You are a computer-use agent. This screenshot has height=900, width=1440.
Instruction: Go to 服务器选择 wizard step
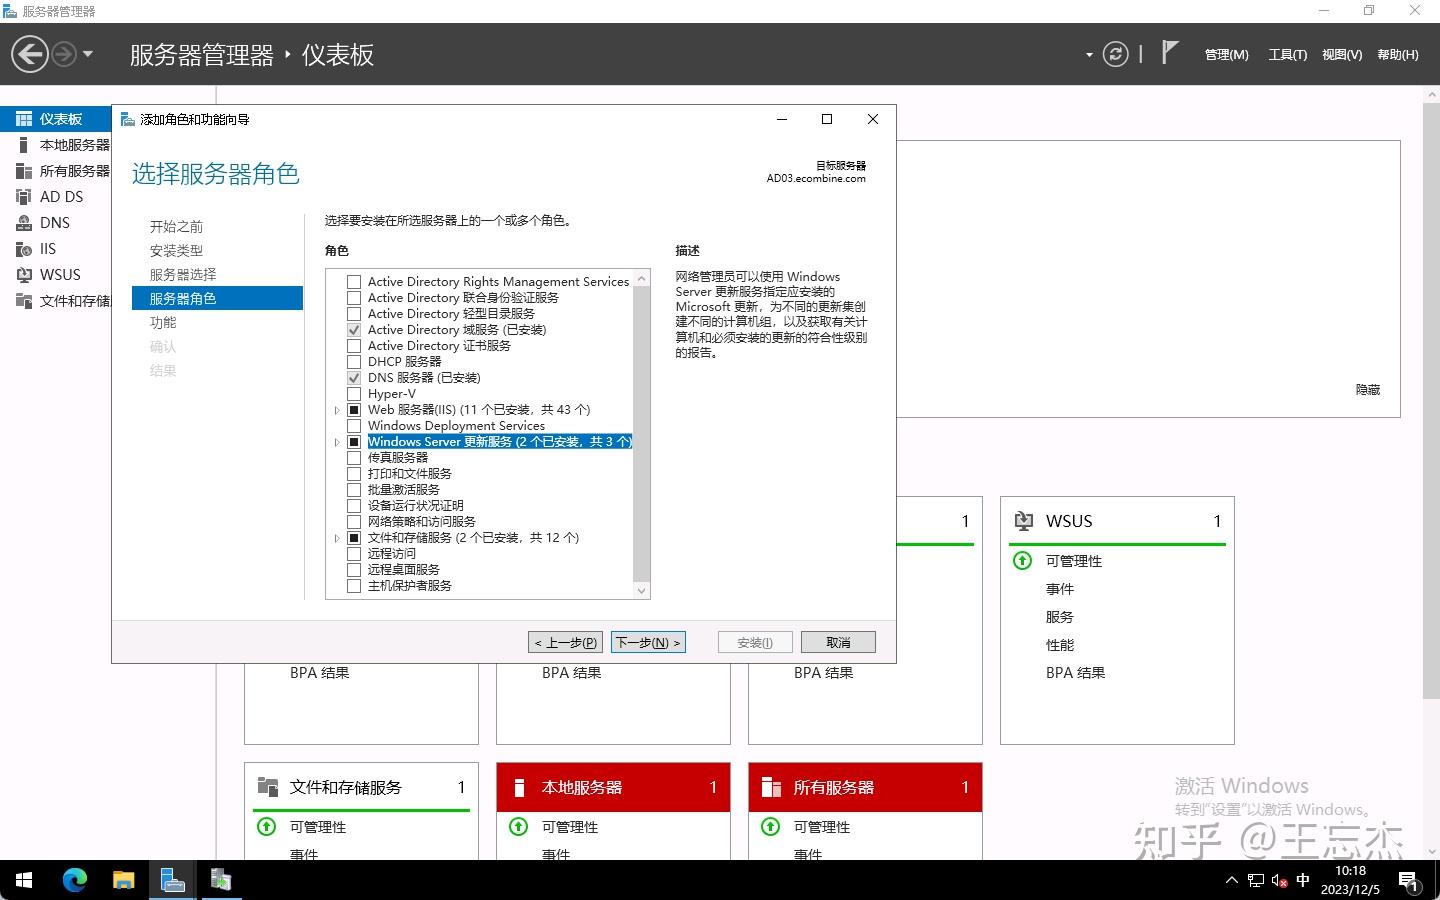[x=183, y=275]
